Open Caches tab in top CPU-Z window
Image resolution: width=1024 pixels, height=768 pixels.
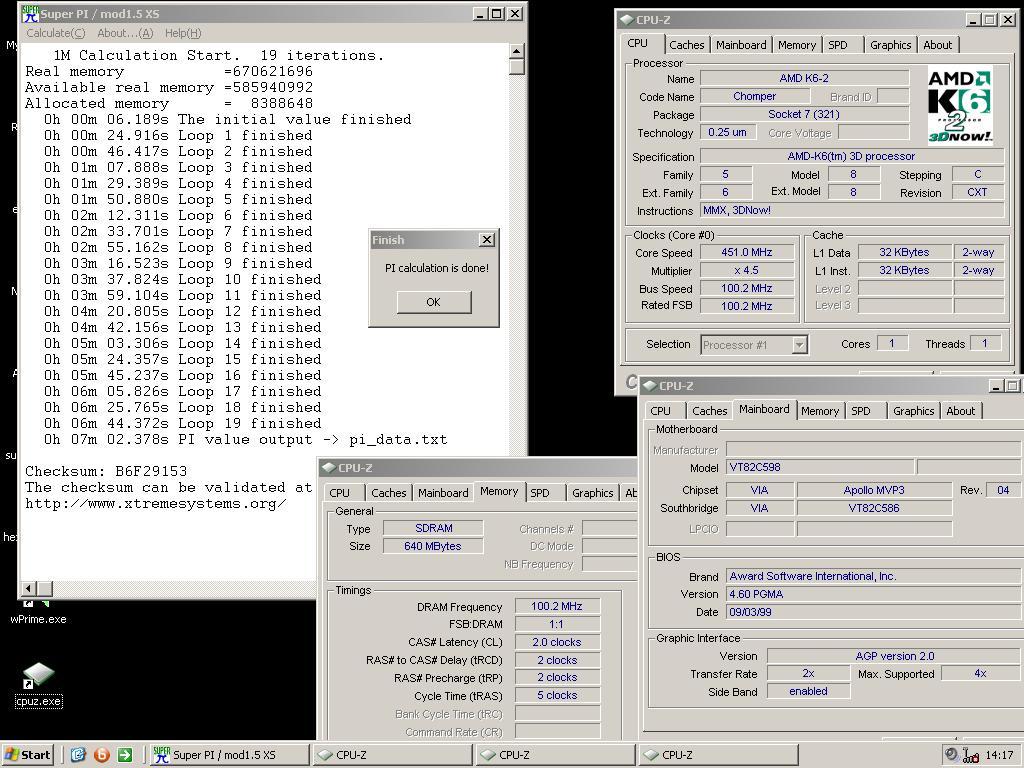tap(686, 45)
